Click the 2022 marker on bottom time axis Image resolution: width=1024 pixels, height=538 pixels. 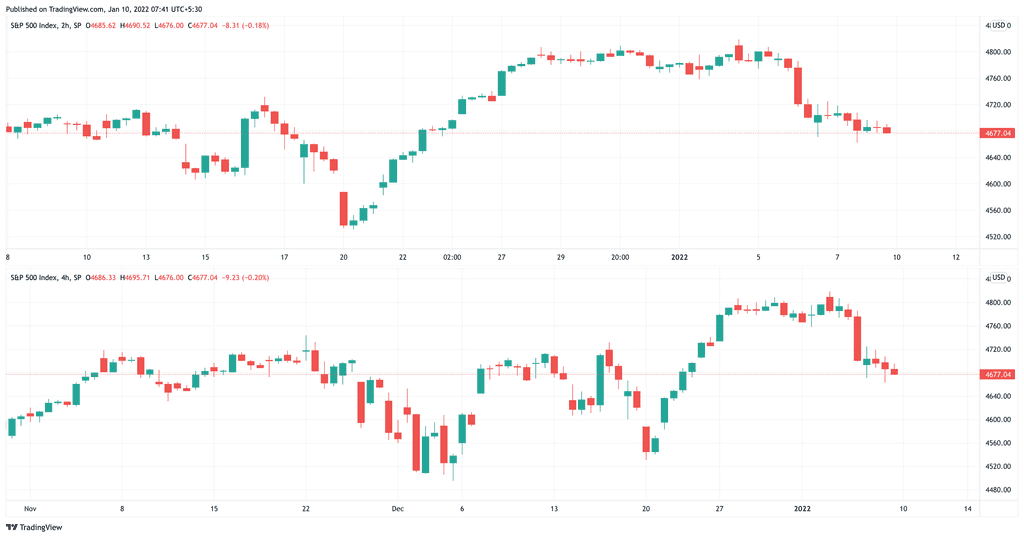point(802,509)
